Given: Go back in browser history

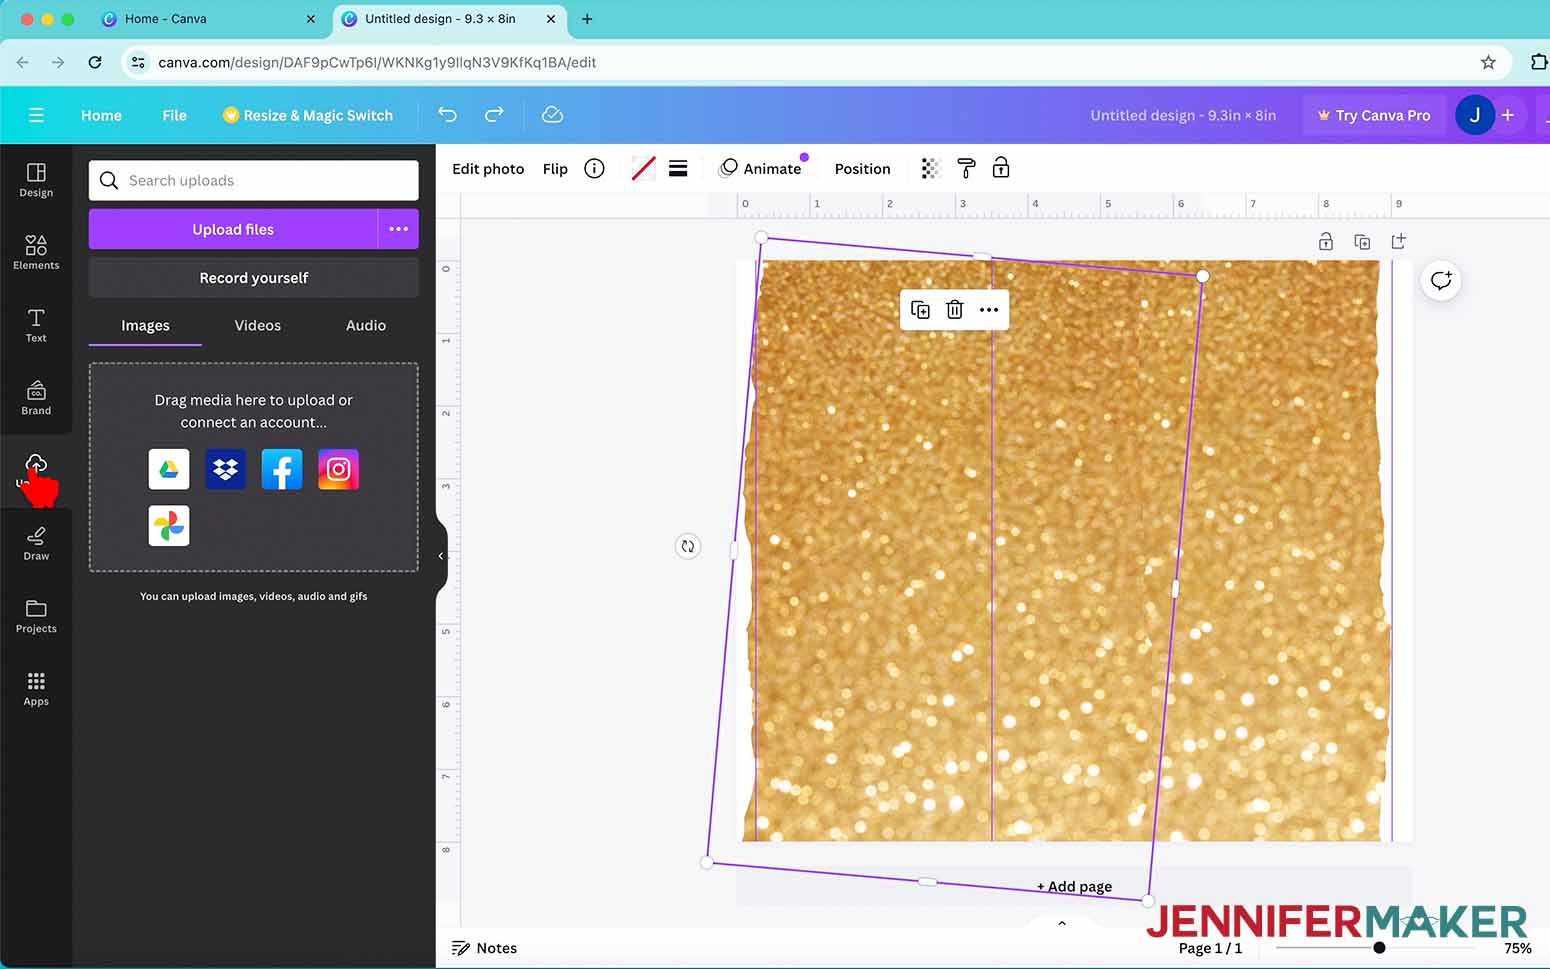Looking at the screenshot, I should [22, 62].
